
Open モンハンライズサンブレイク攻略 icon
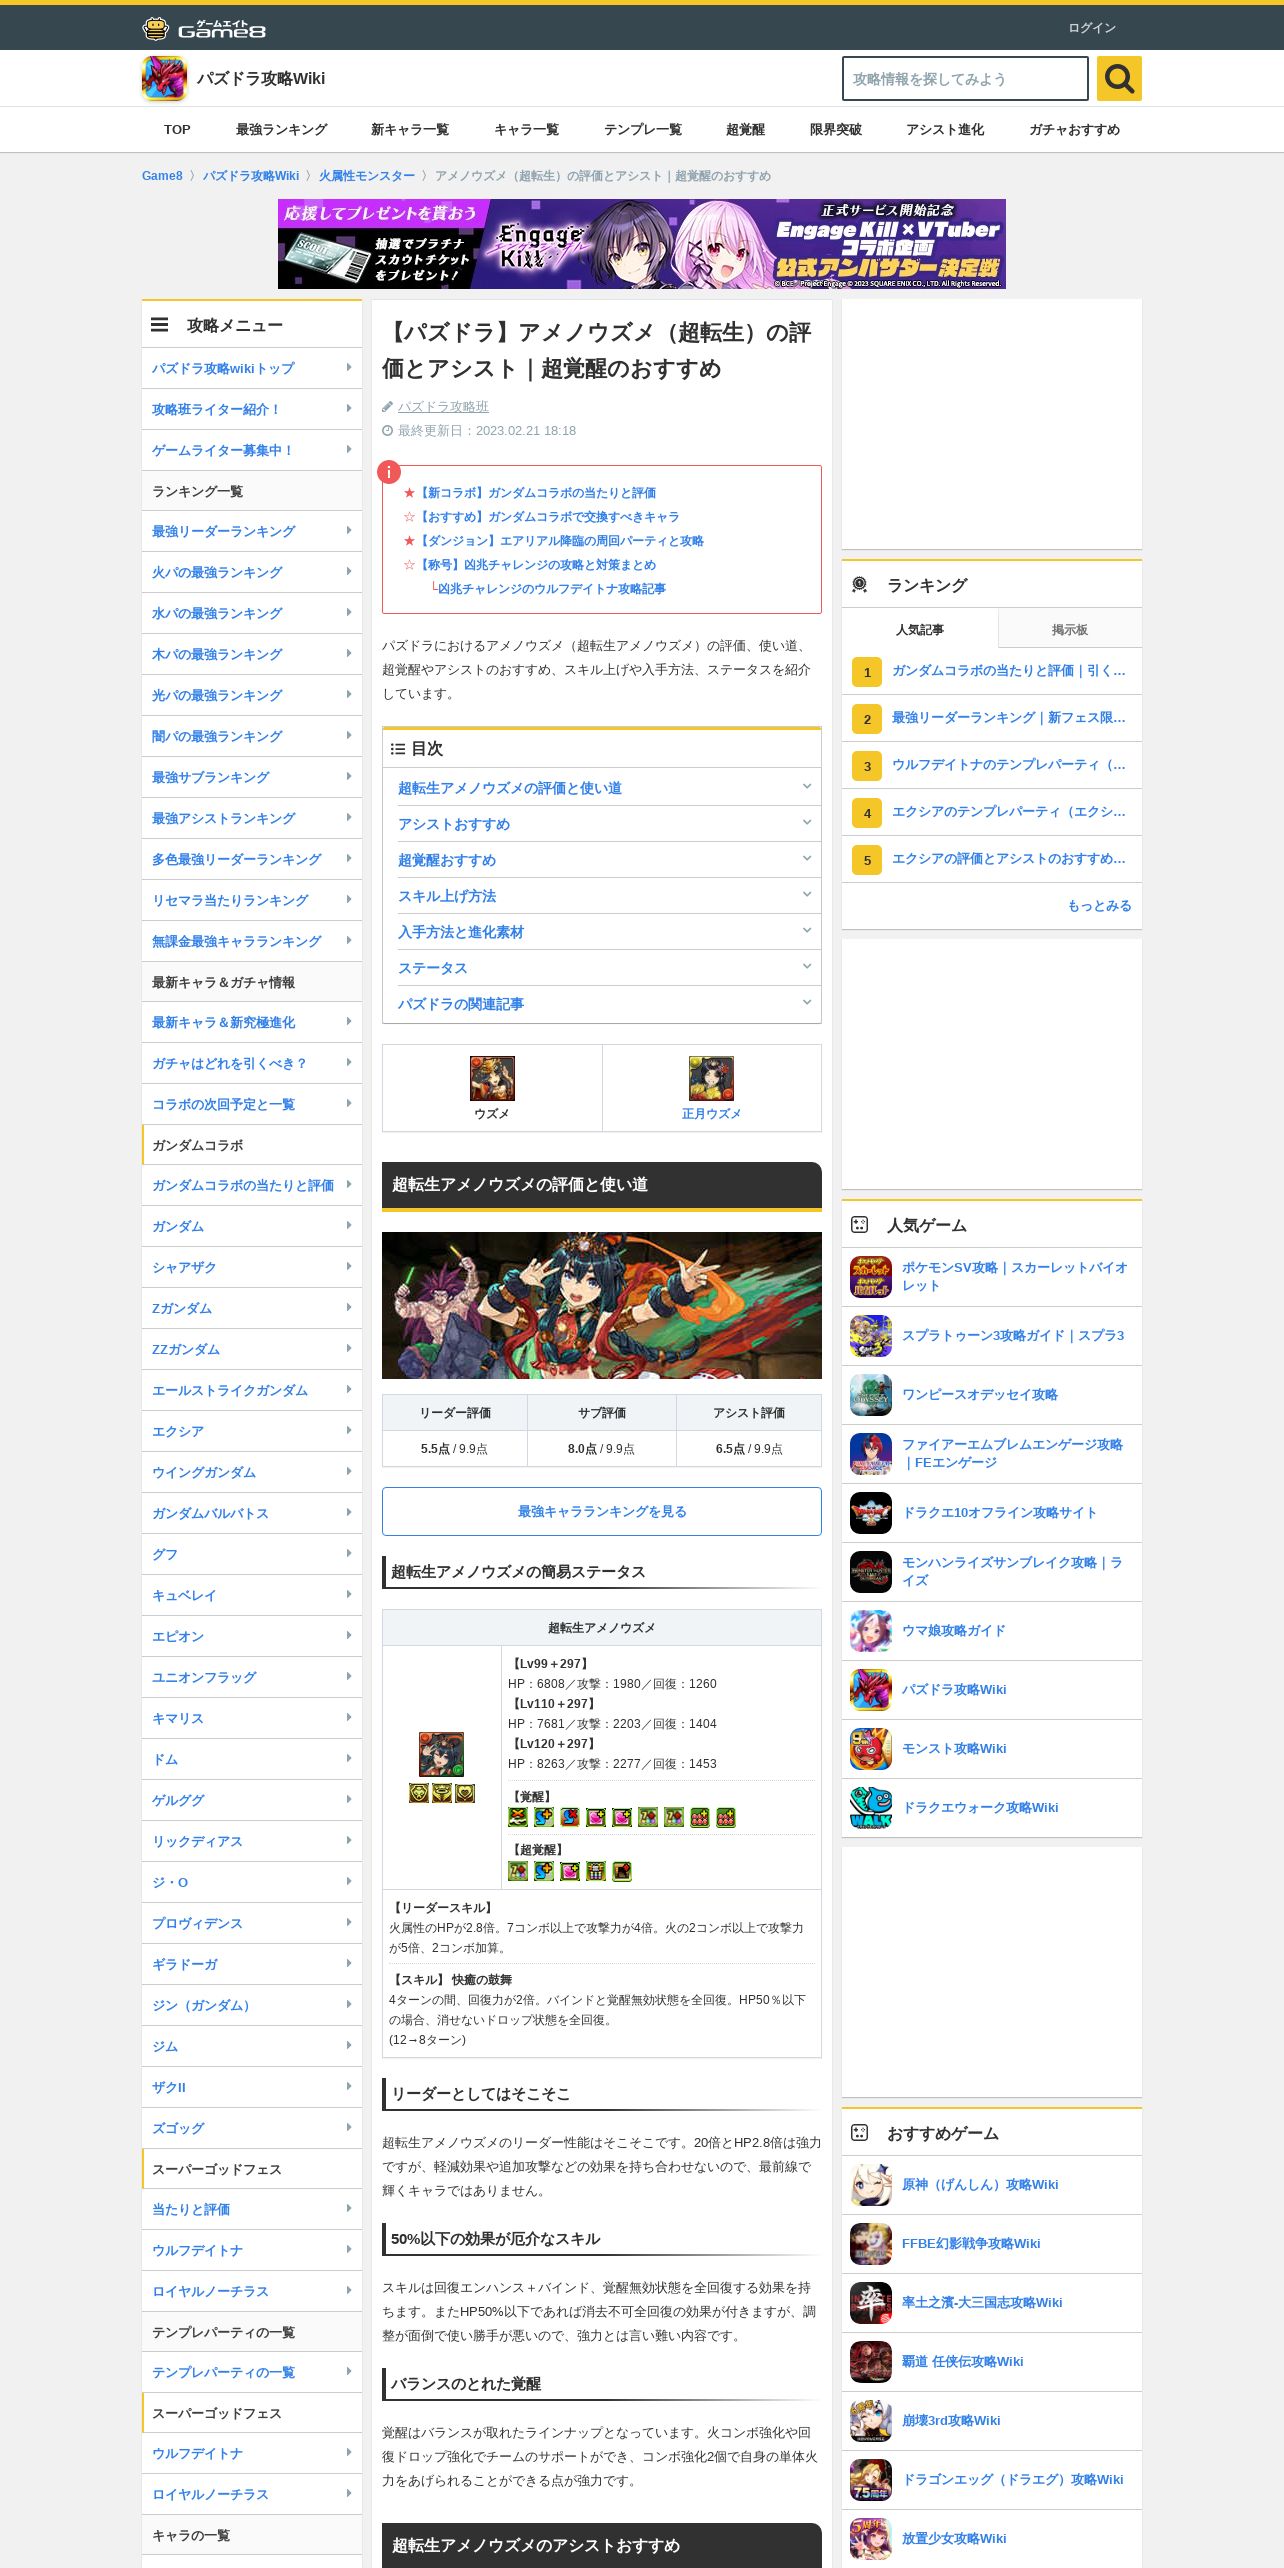871,1572
